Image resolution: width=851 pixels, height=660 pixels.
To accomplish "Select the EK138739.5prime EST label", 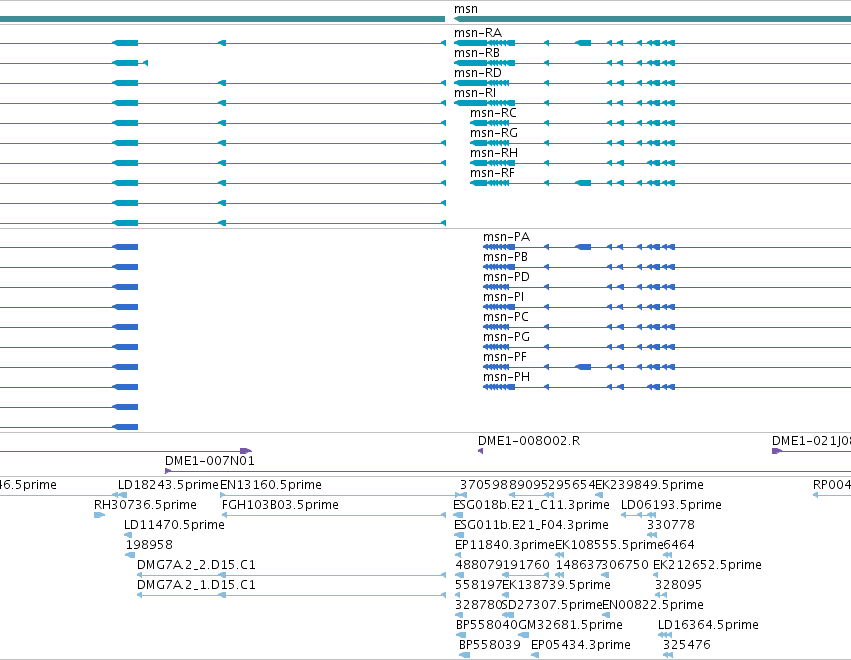I will 556,585.
